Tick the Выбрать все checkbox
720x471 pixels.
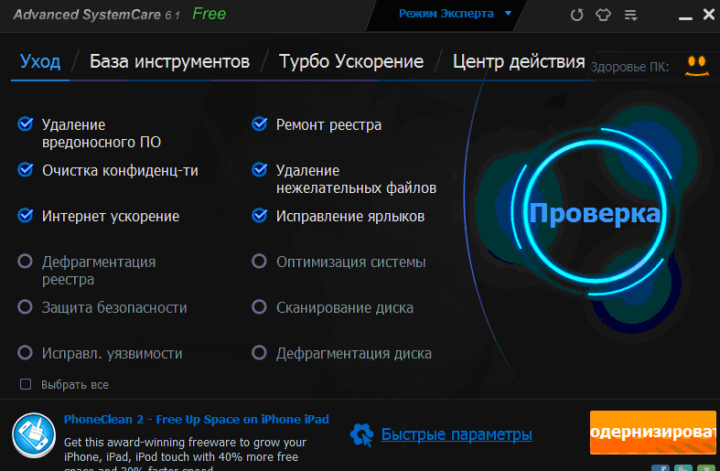(26, 384)
